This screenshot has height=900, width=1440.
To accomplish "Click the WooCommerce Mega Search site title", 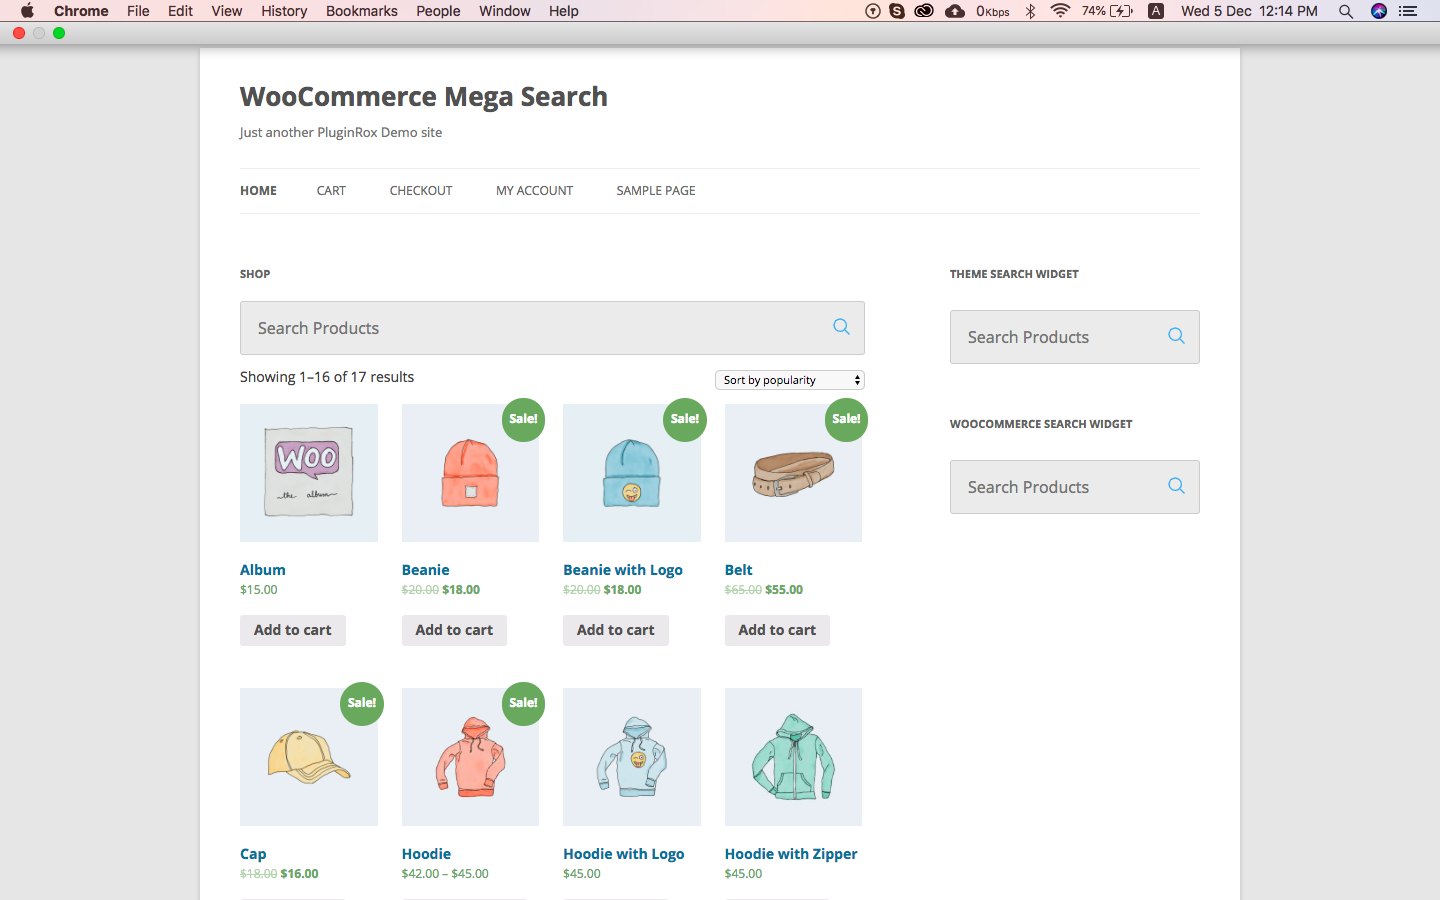I will [x=424, y=97].
